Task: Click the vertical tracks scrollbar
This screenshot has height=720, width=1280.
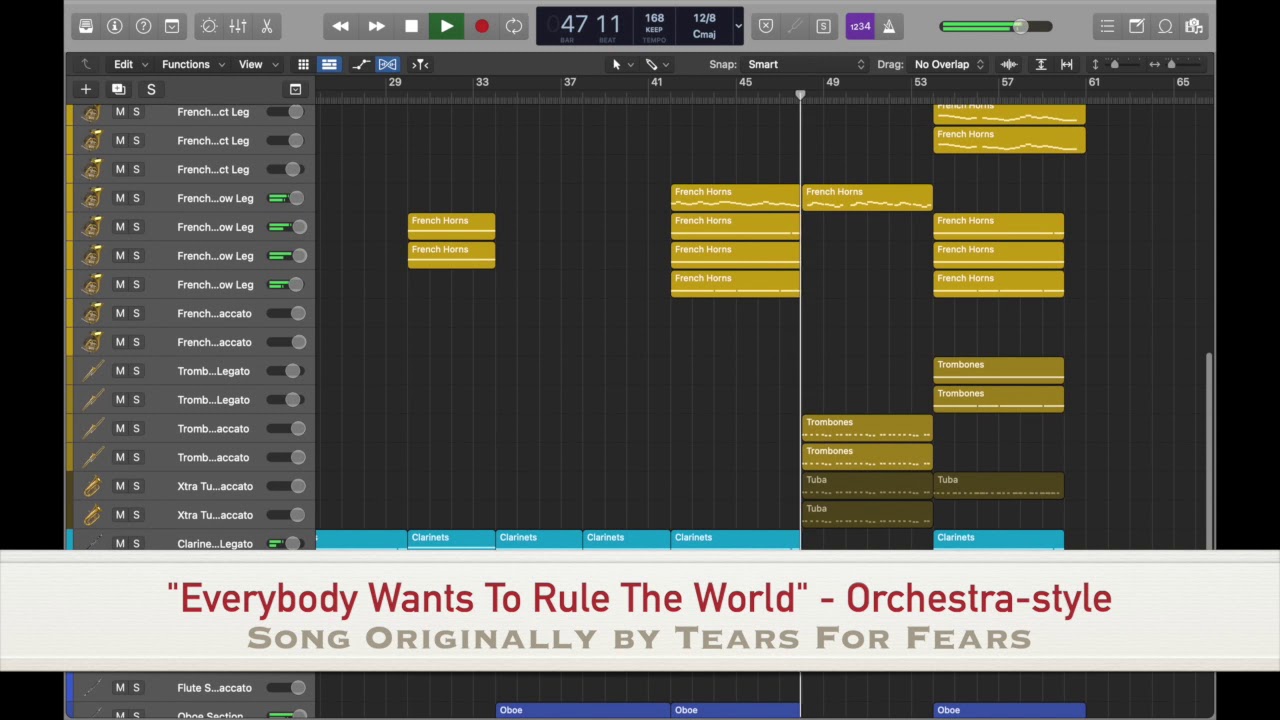Action: (1209, 451)
